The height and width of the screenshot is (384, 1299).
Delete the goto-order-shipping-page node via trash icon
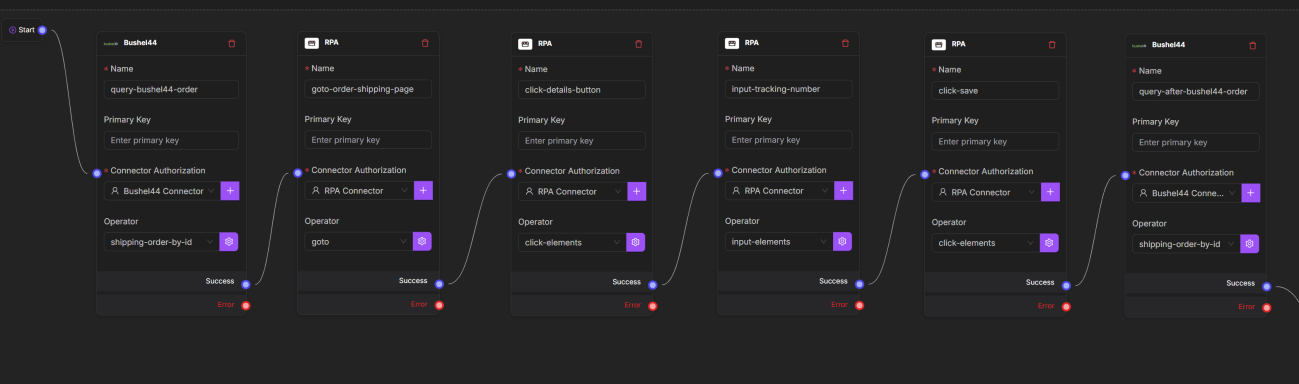point(425,43)
